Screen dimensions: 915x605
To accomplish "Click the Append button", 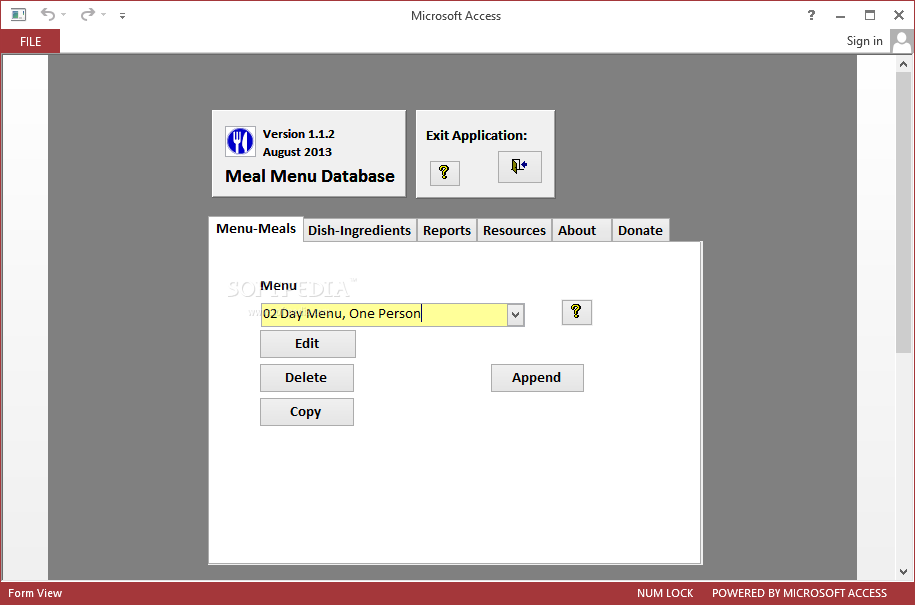I will (537, 377).
